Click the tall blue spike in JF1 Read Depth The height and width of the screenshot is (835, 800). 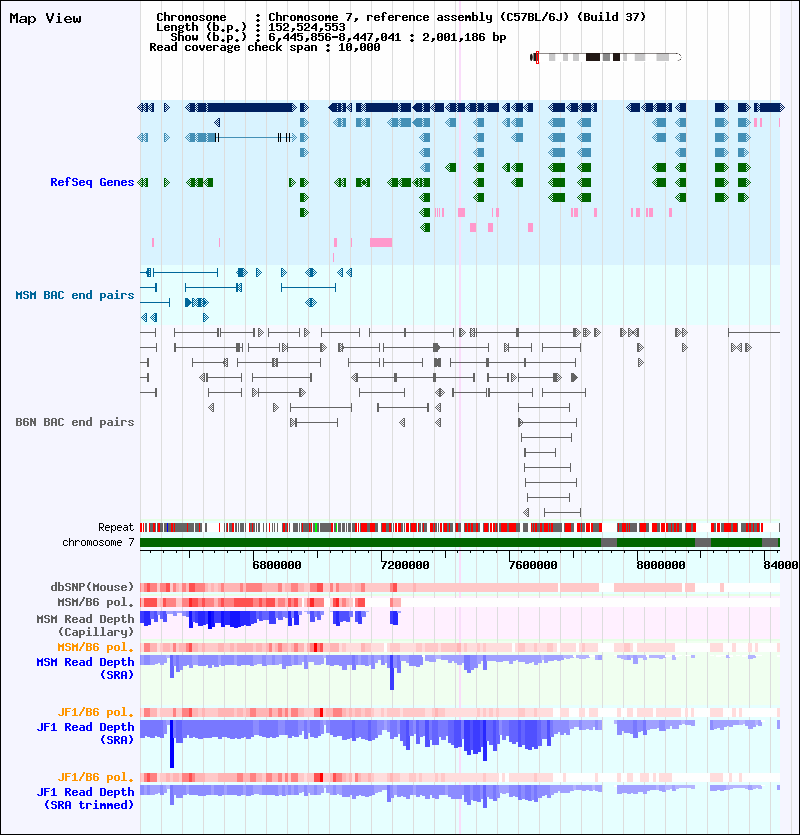(172, 744)
